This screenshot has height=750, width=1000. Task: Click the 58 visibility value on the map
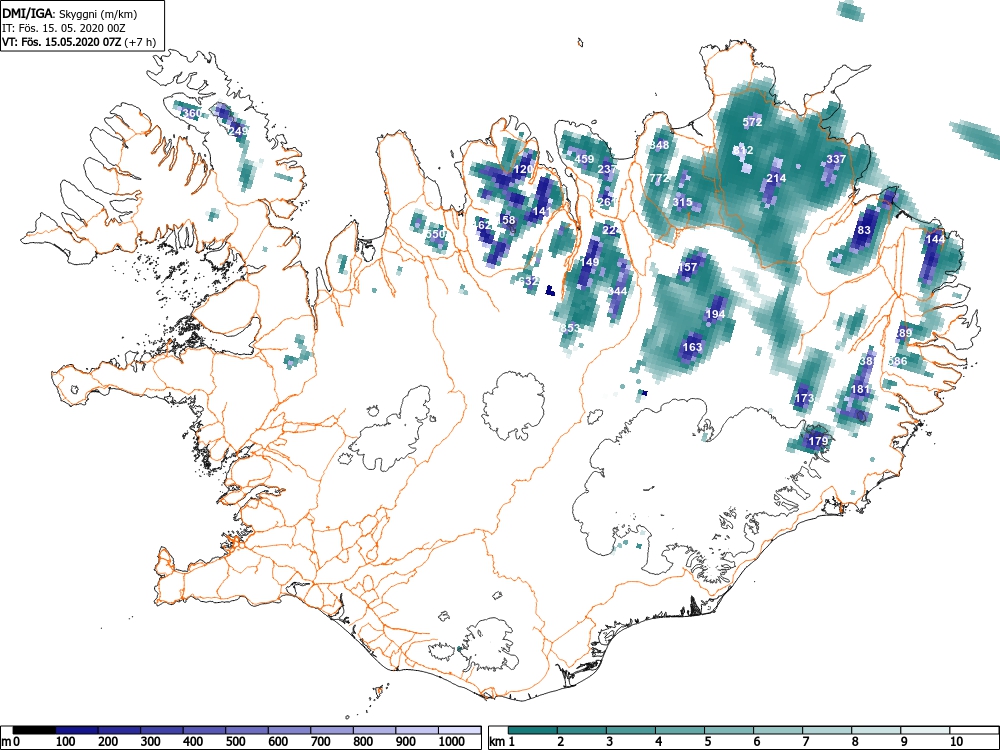508,221
